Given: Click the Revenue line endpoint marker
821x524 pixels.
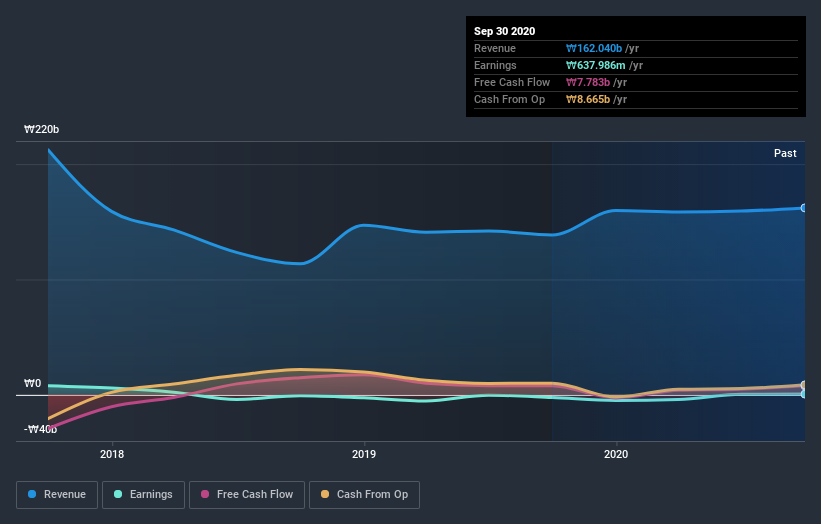Looking at the screenshot, I should 804,208.
